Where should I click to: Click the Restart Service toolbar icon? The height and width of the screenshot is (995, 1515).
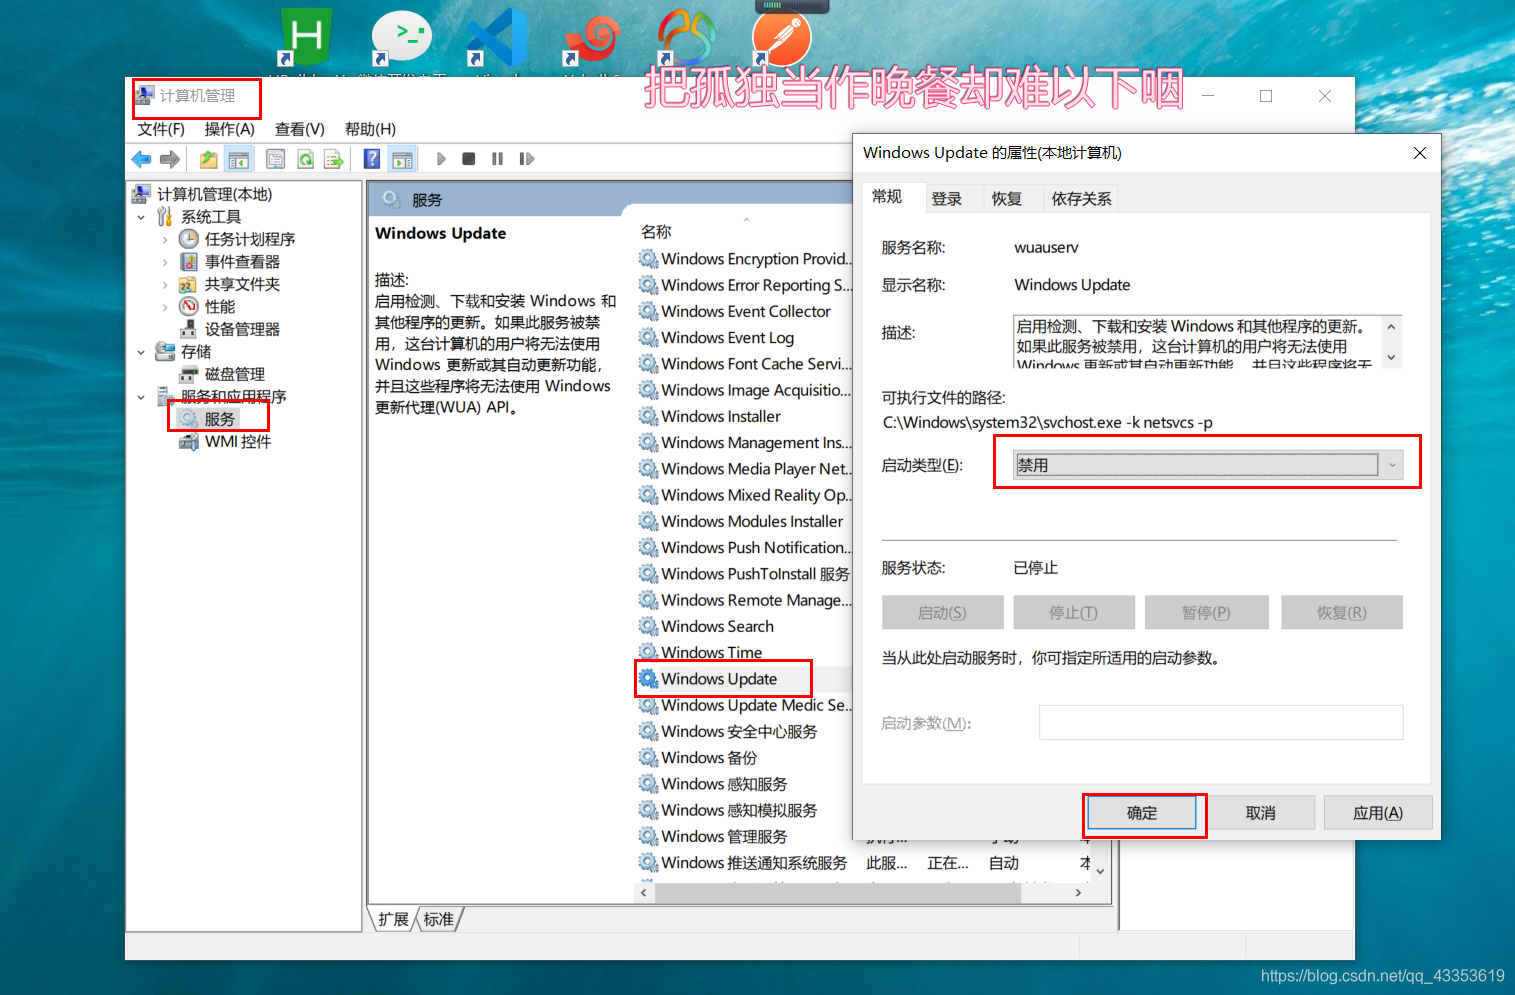click(x=526, y=159)
